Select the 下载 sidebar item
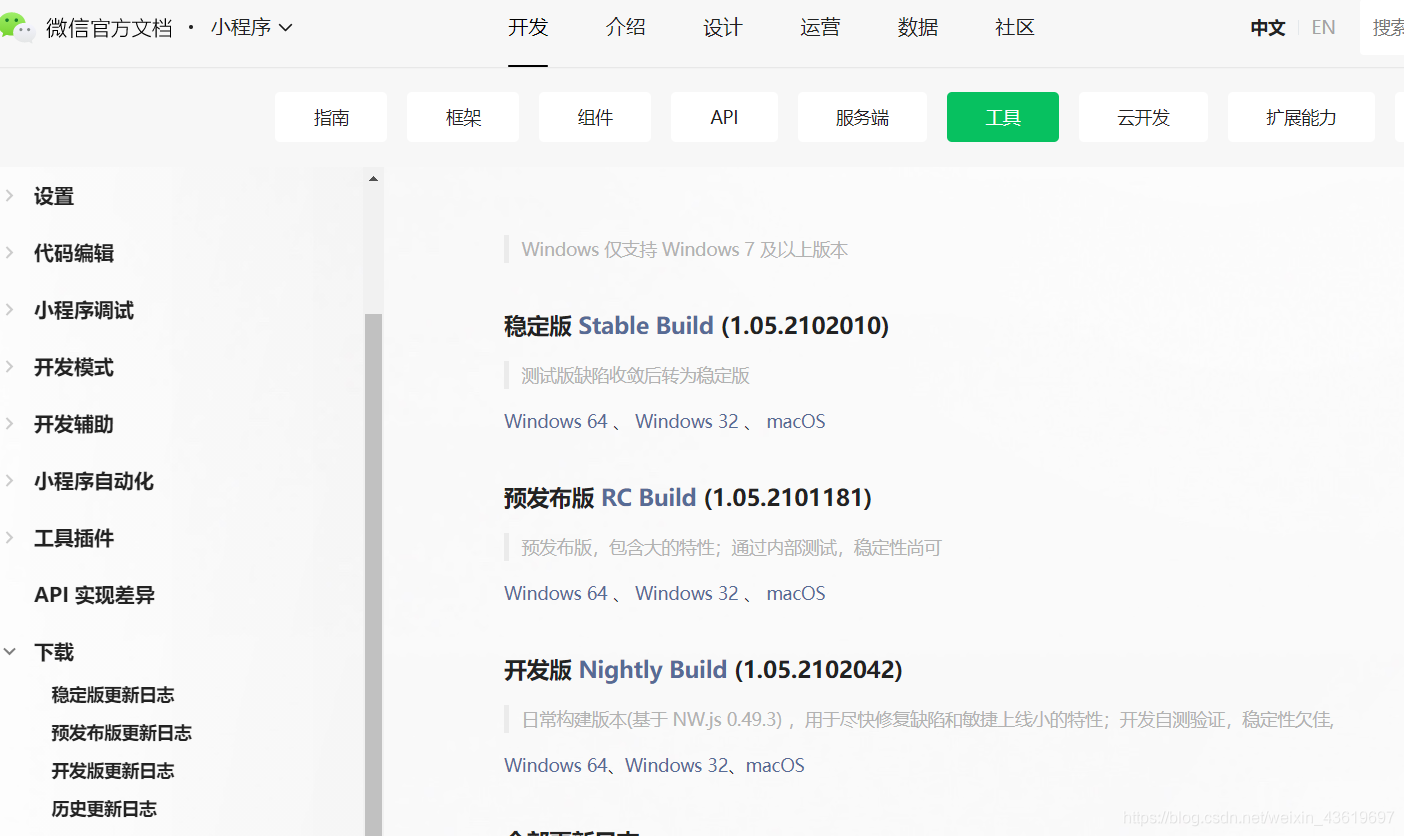 (x=54, y=652)
